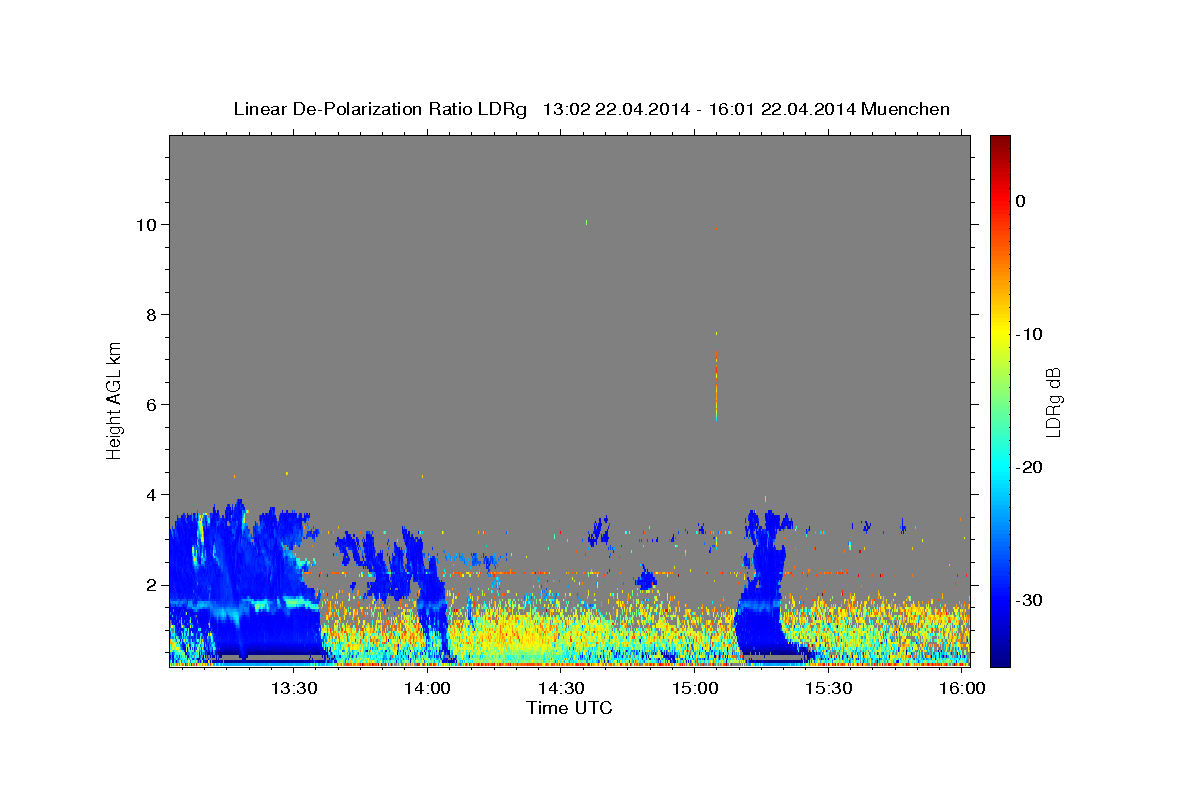Click the colorbar value -10

1030,334
